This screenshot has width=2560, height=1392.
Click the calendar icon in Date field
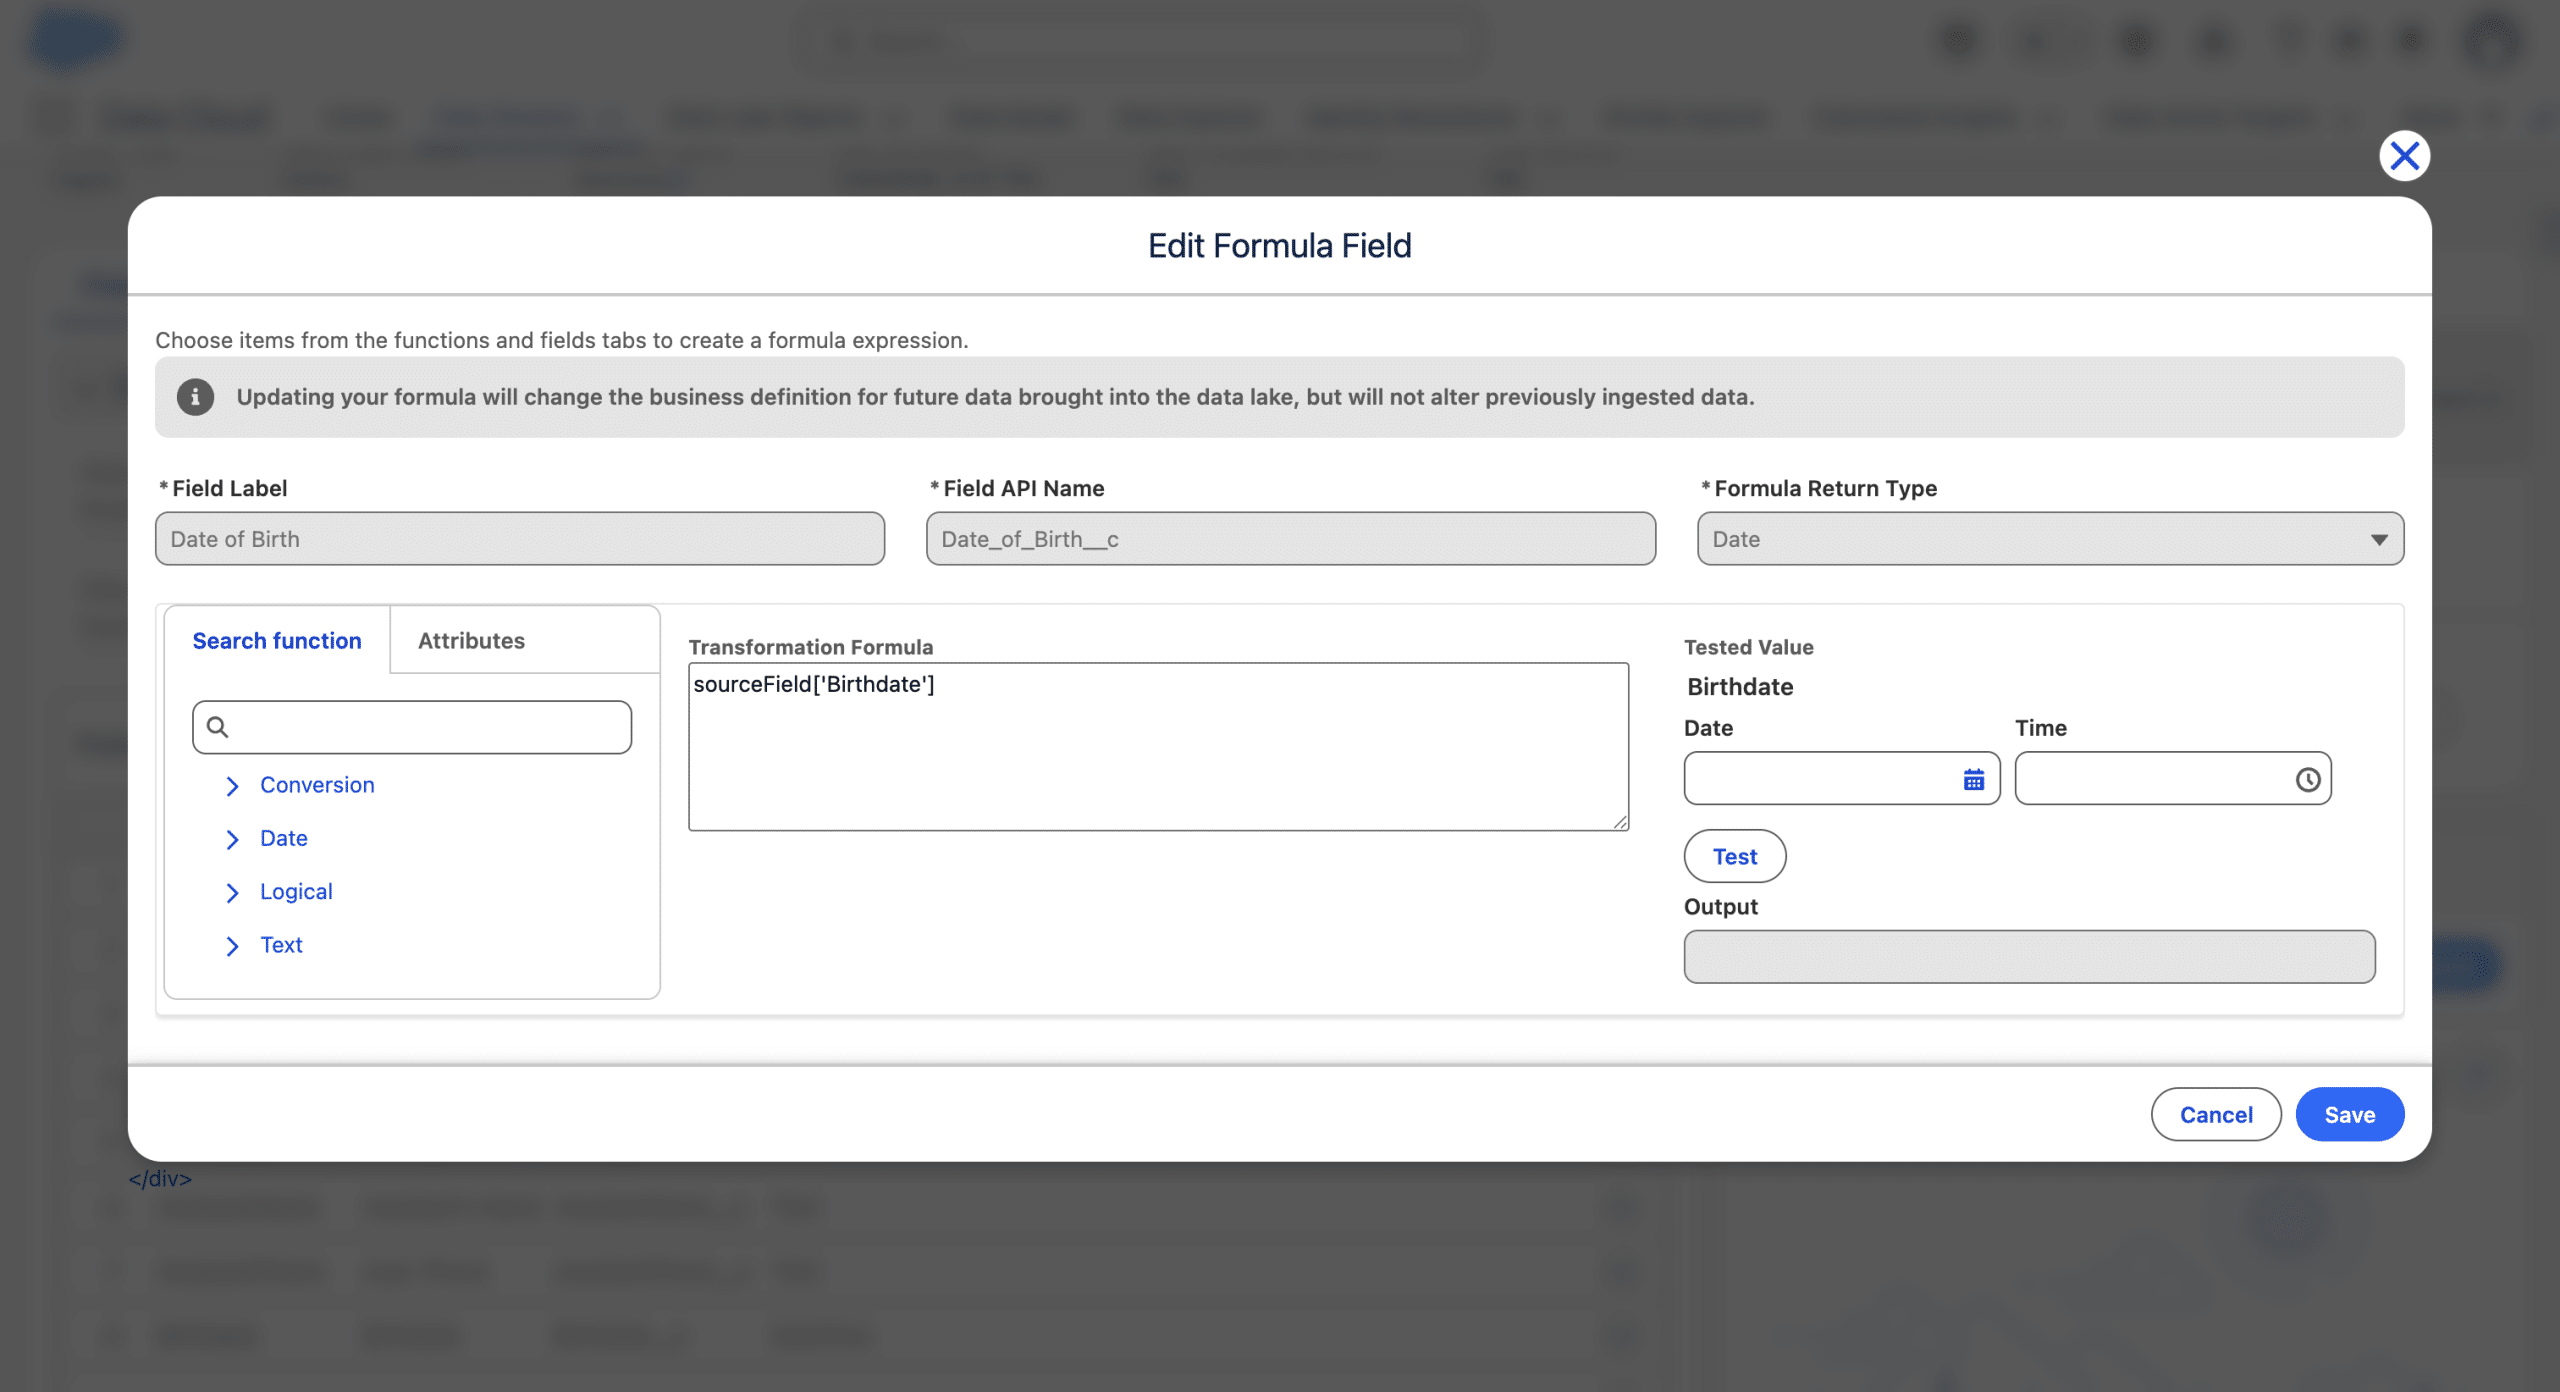(x=1973, y=779)
